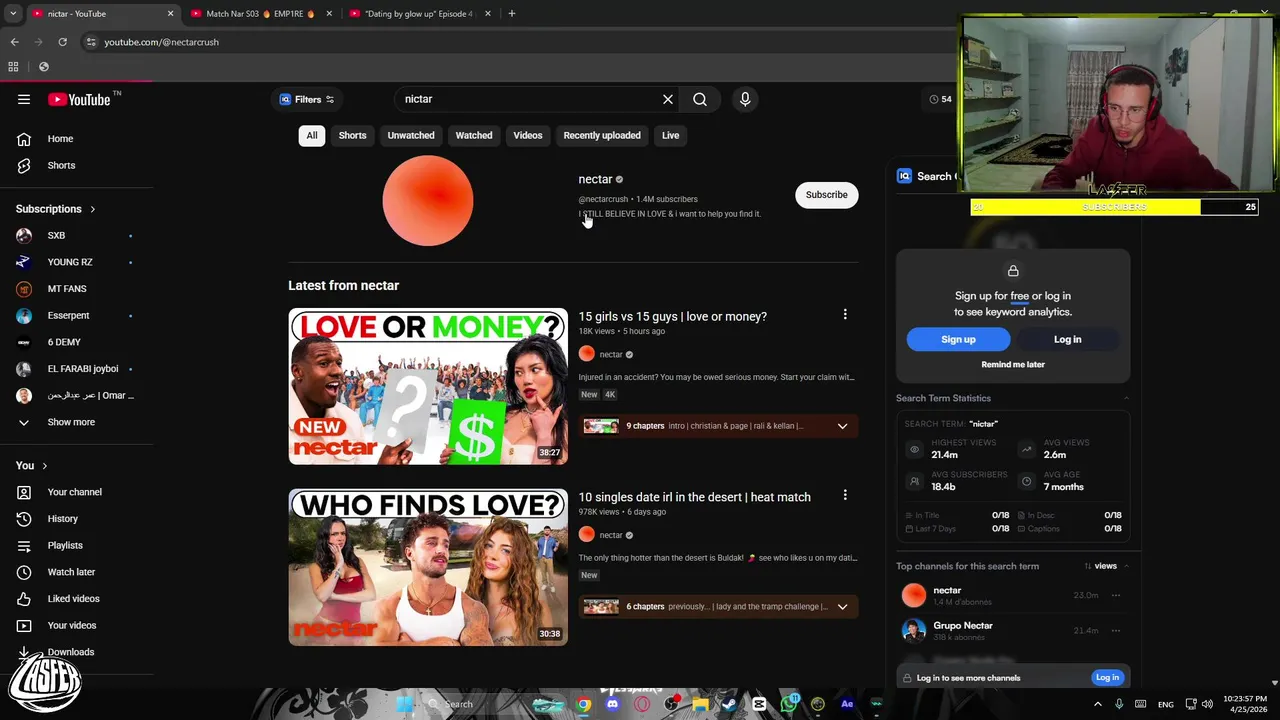
Task: Open Playlists in the sidebar
Action: [64, 545]
